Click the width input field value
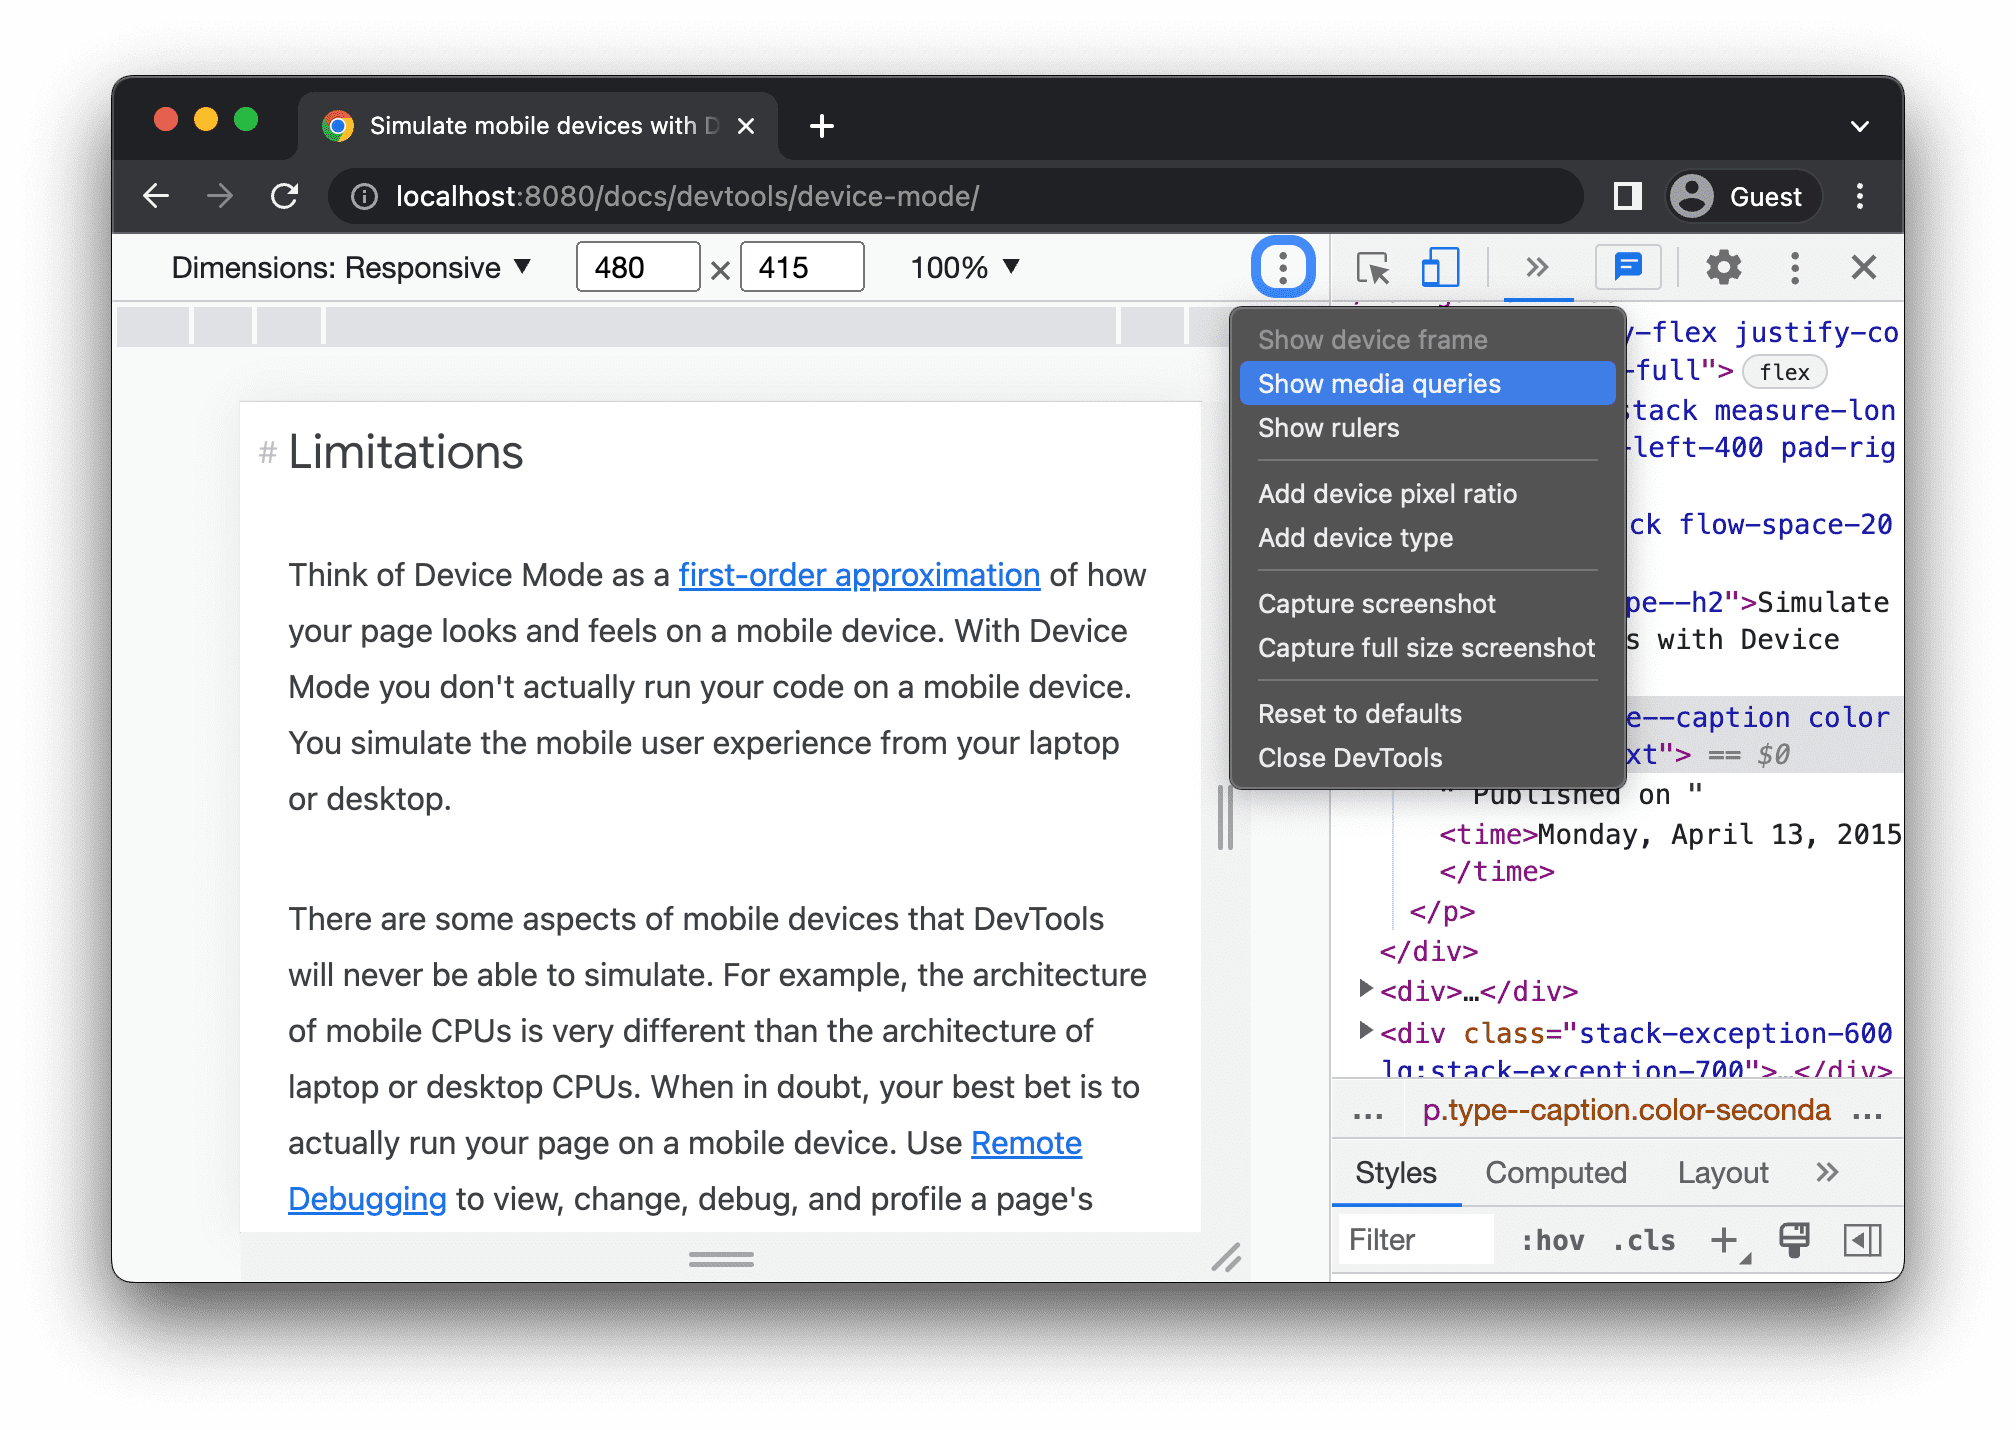 tap(636, 266)
